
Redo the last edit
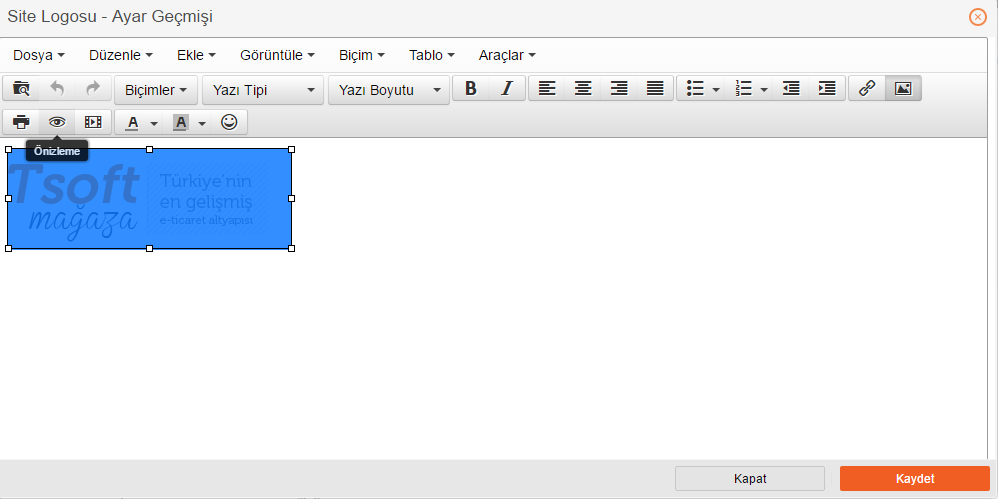93,89
